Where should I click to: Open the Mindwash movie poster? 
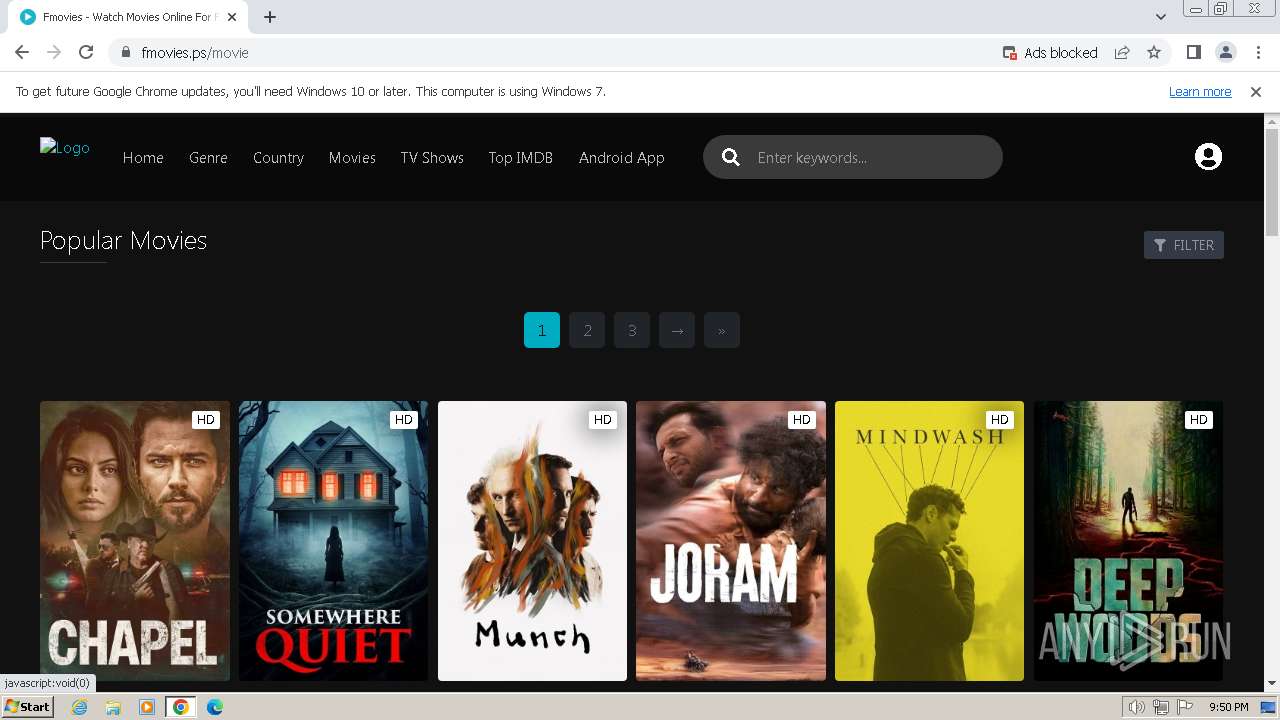click(929, 541)
